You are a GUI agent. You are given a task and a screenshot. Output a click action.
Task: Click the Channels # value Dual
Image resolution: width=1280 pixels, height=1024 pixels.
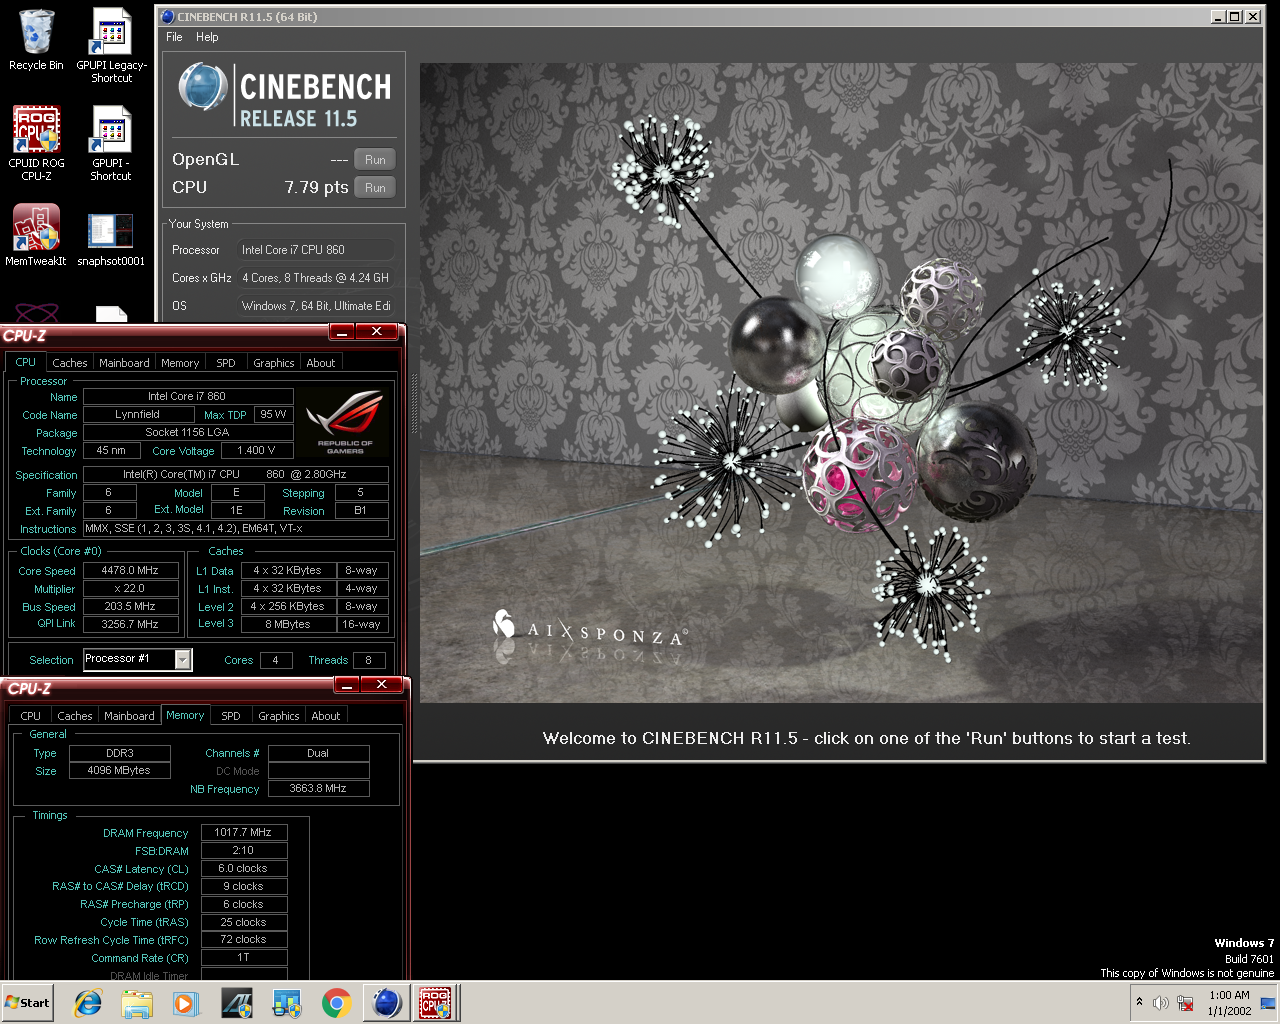(318, 753)
